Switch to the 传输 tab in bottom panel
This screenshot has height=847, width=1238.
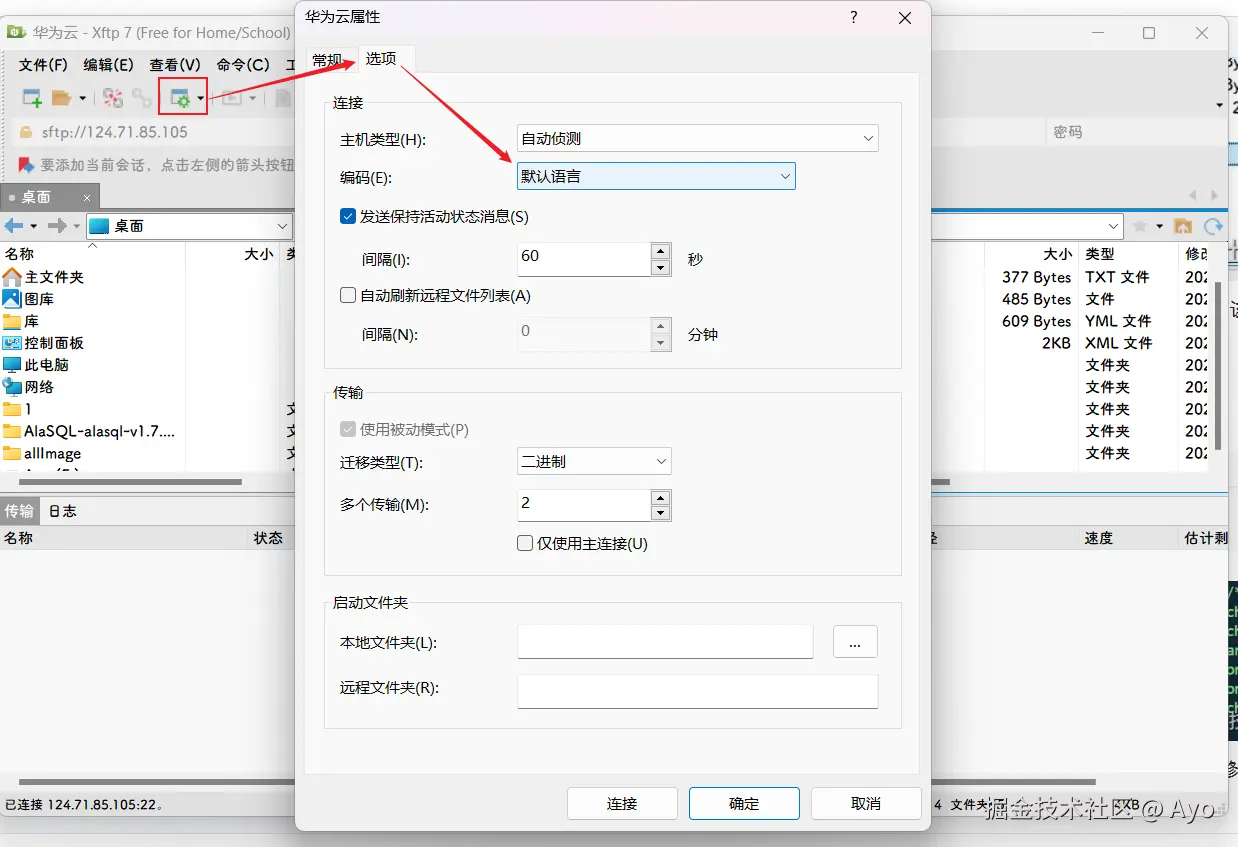[x=19, y=511]
